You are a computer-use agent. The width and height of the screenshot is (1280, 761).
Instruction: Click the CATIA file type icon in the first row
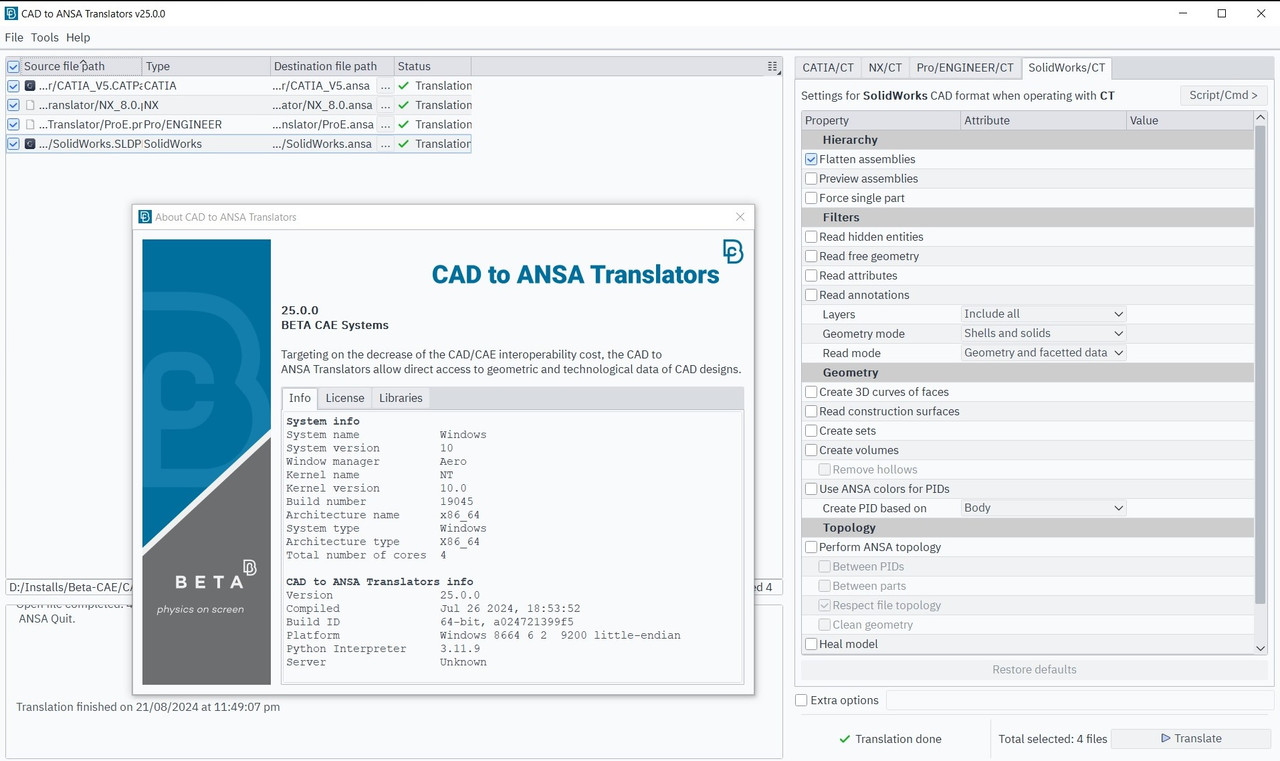click(x=29, y=86)
